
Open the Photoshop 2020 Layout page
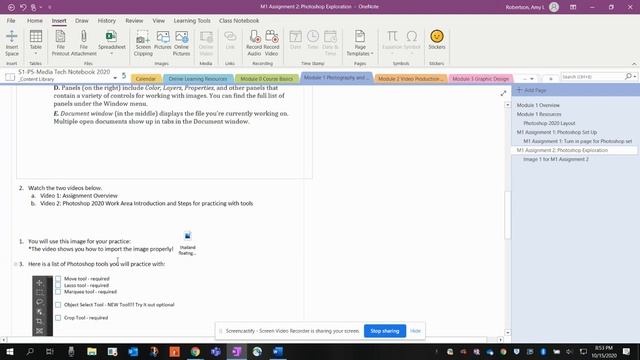(x=549, y=123)
